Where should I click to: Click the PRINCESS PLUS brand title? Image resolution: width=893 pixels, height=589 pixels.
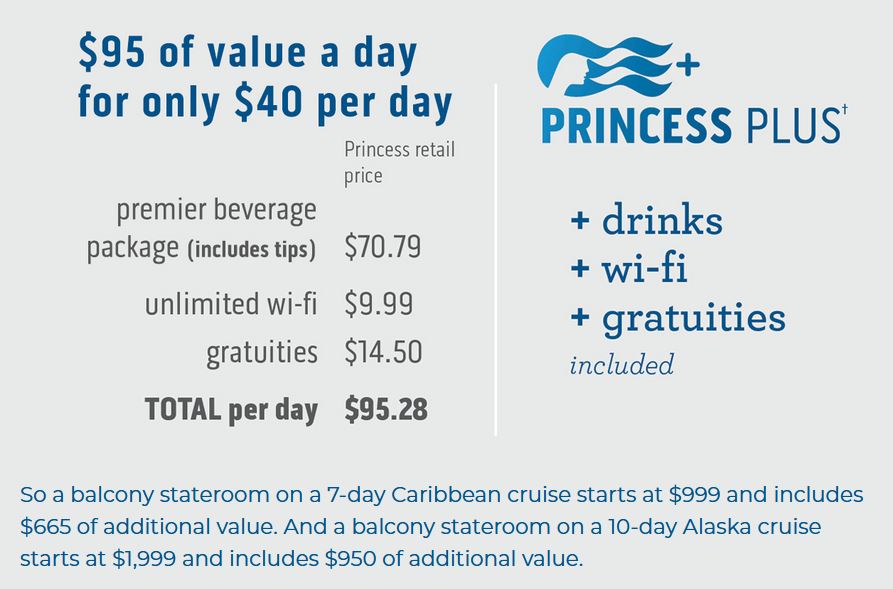(691, 125)
